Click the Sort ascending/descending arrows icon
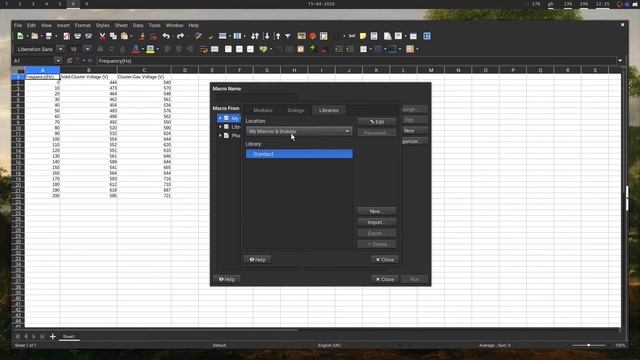The width and height of the screenshot is (640, 360). pos(255,36)
